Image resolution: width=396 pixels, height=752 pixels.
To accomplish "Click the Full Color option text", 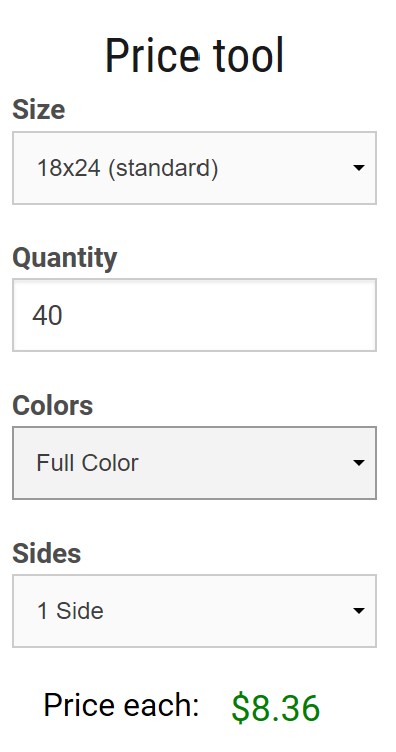I will click(87, 463).
